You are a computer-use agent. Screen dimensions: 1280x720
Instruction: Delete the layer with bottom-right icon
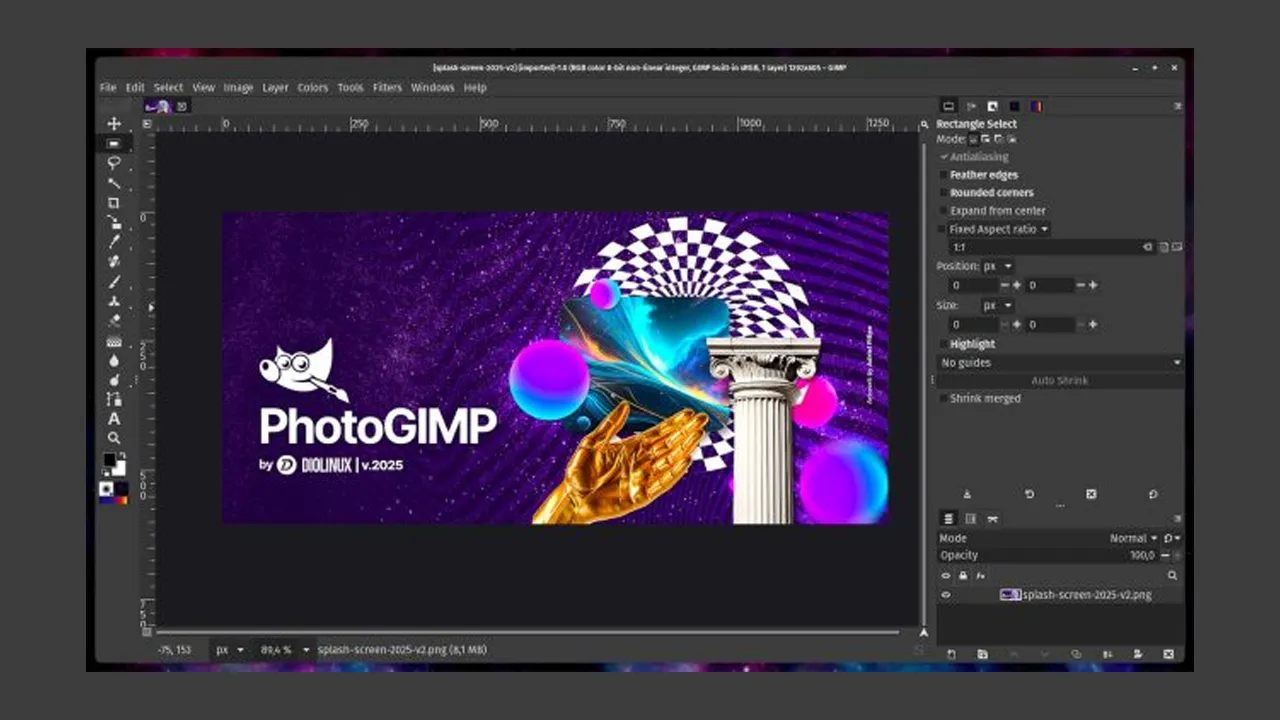coord(1168,654)
